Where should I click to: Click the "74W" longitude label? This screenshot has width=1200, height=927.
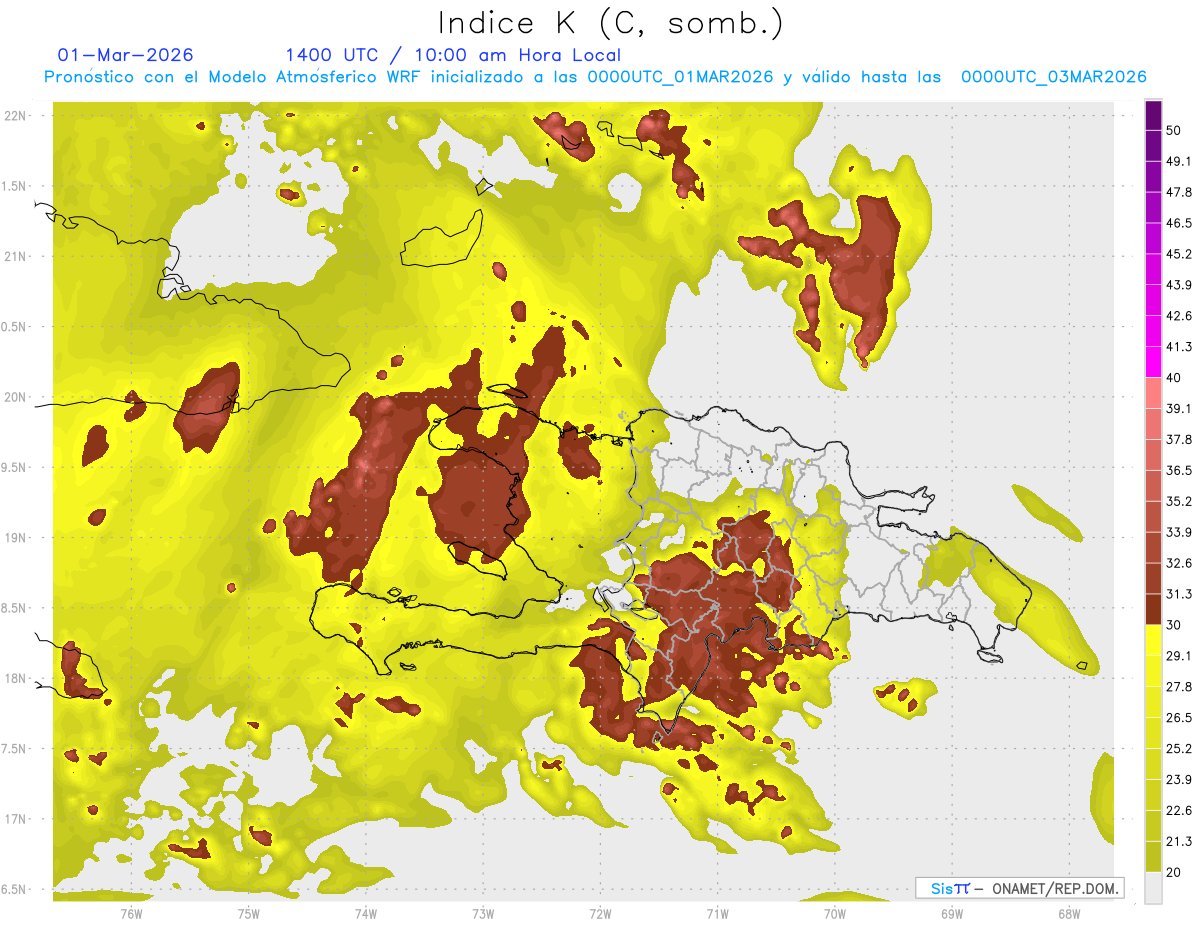coord(366,913)
